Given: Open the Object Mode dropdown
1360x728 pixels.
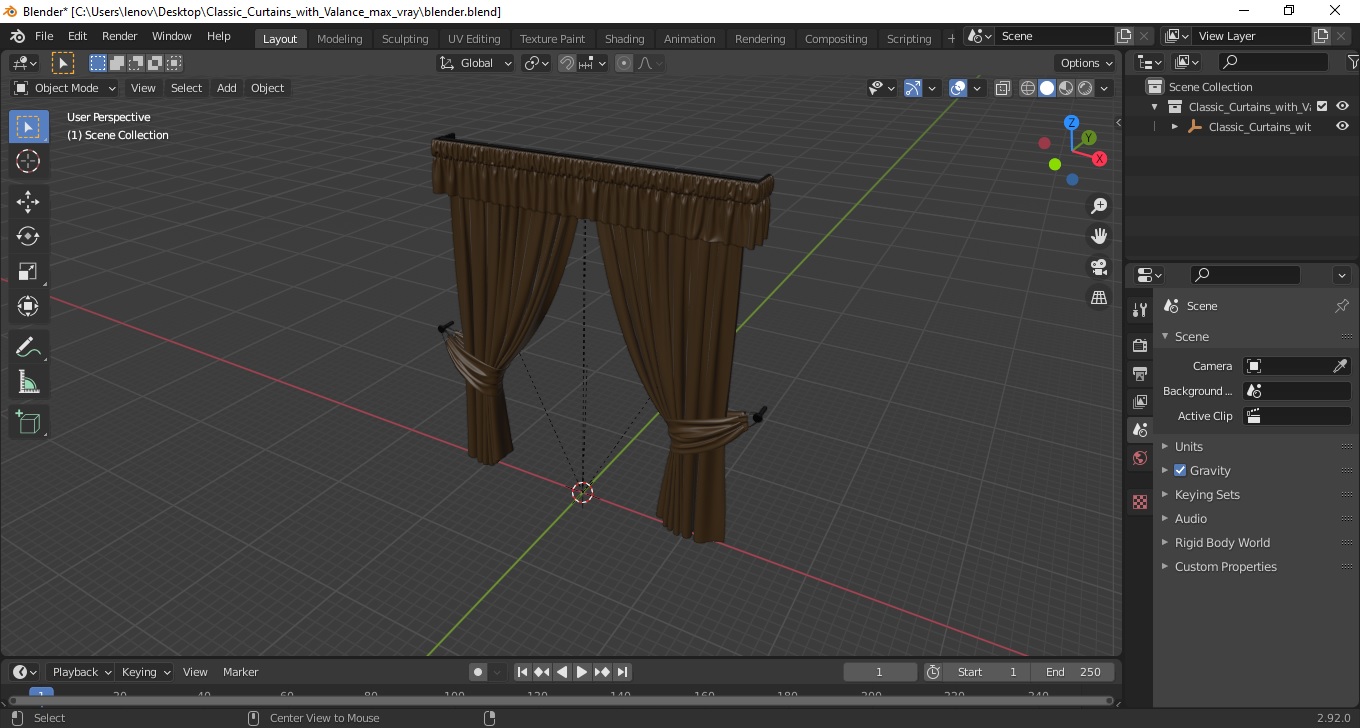Looking at the screenshot, I should pyautogui.click(x=65, y=88).
